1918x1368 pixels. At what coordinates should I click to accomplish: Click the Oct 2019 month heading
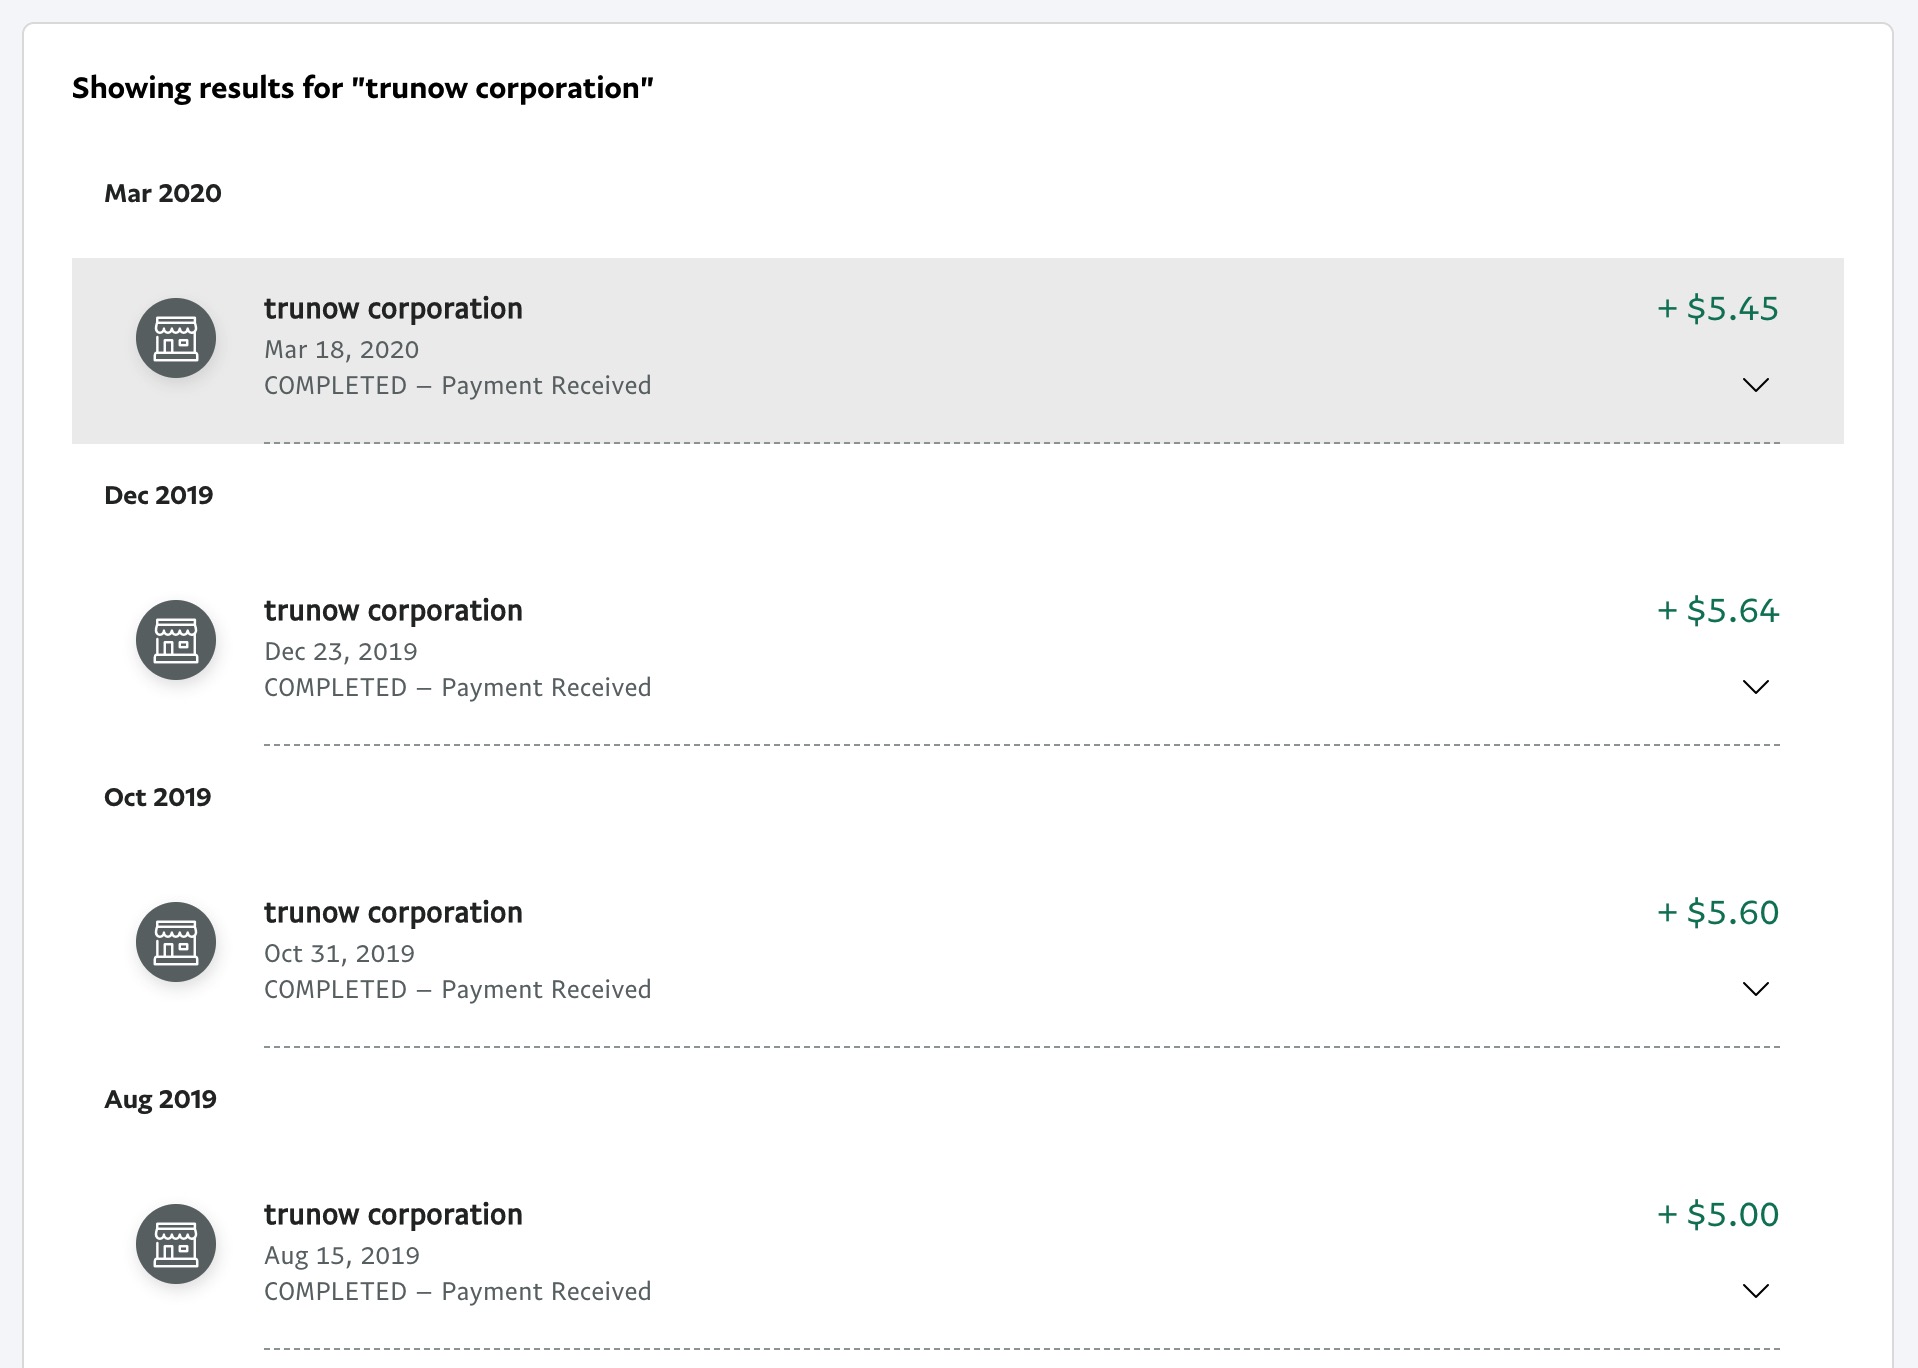tap(158, 798)
